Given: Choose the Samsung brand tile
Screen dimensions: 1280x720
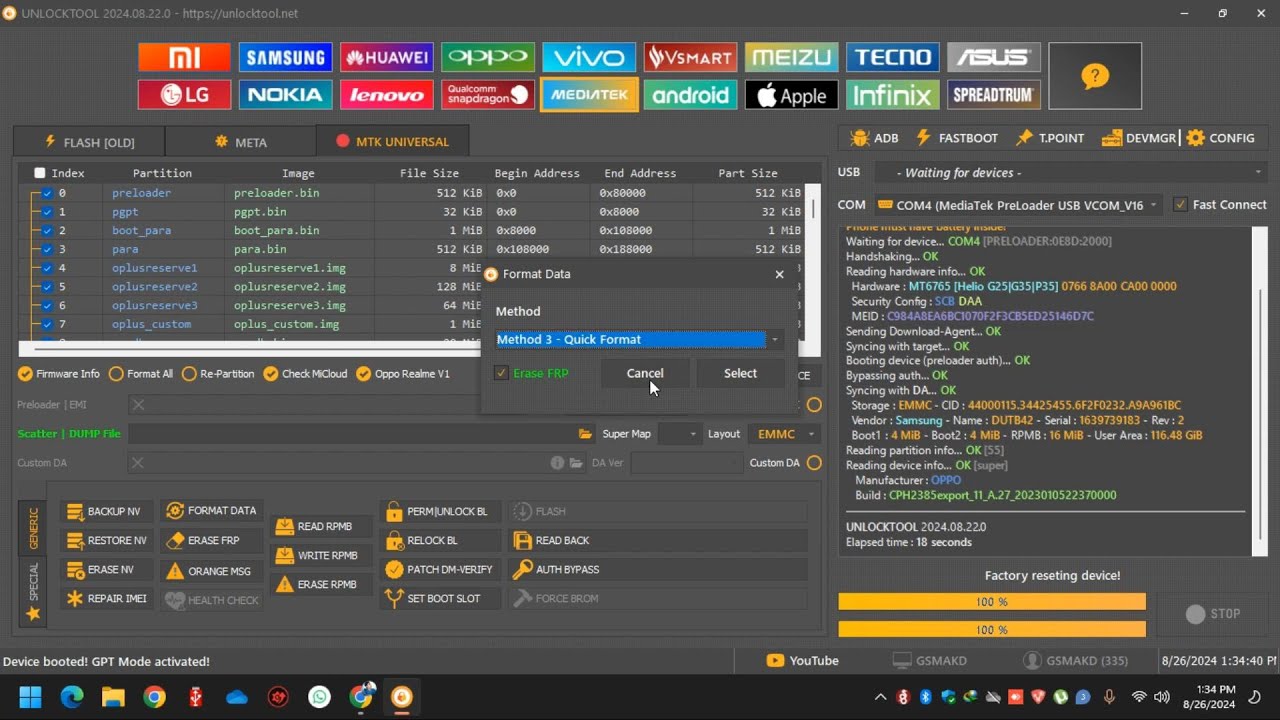Looking at the screenshot, I should (x=285, y=57).
